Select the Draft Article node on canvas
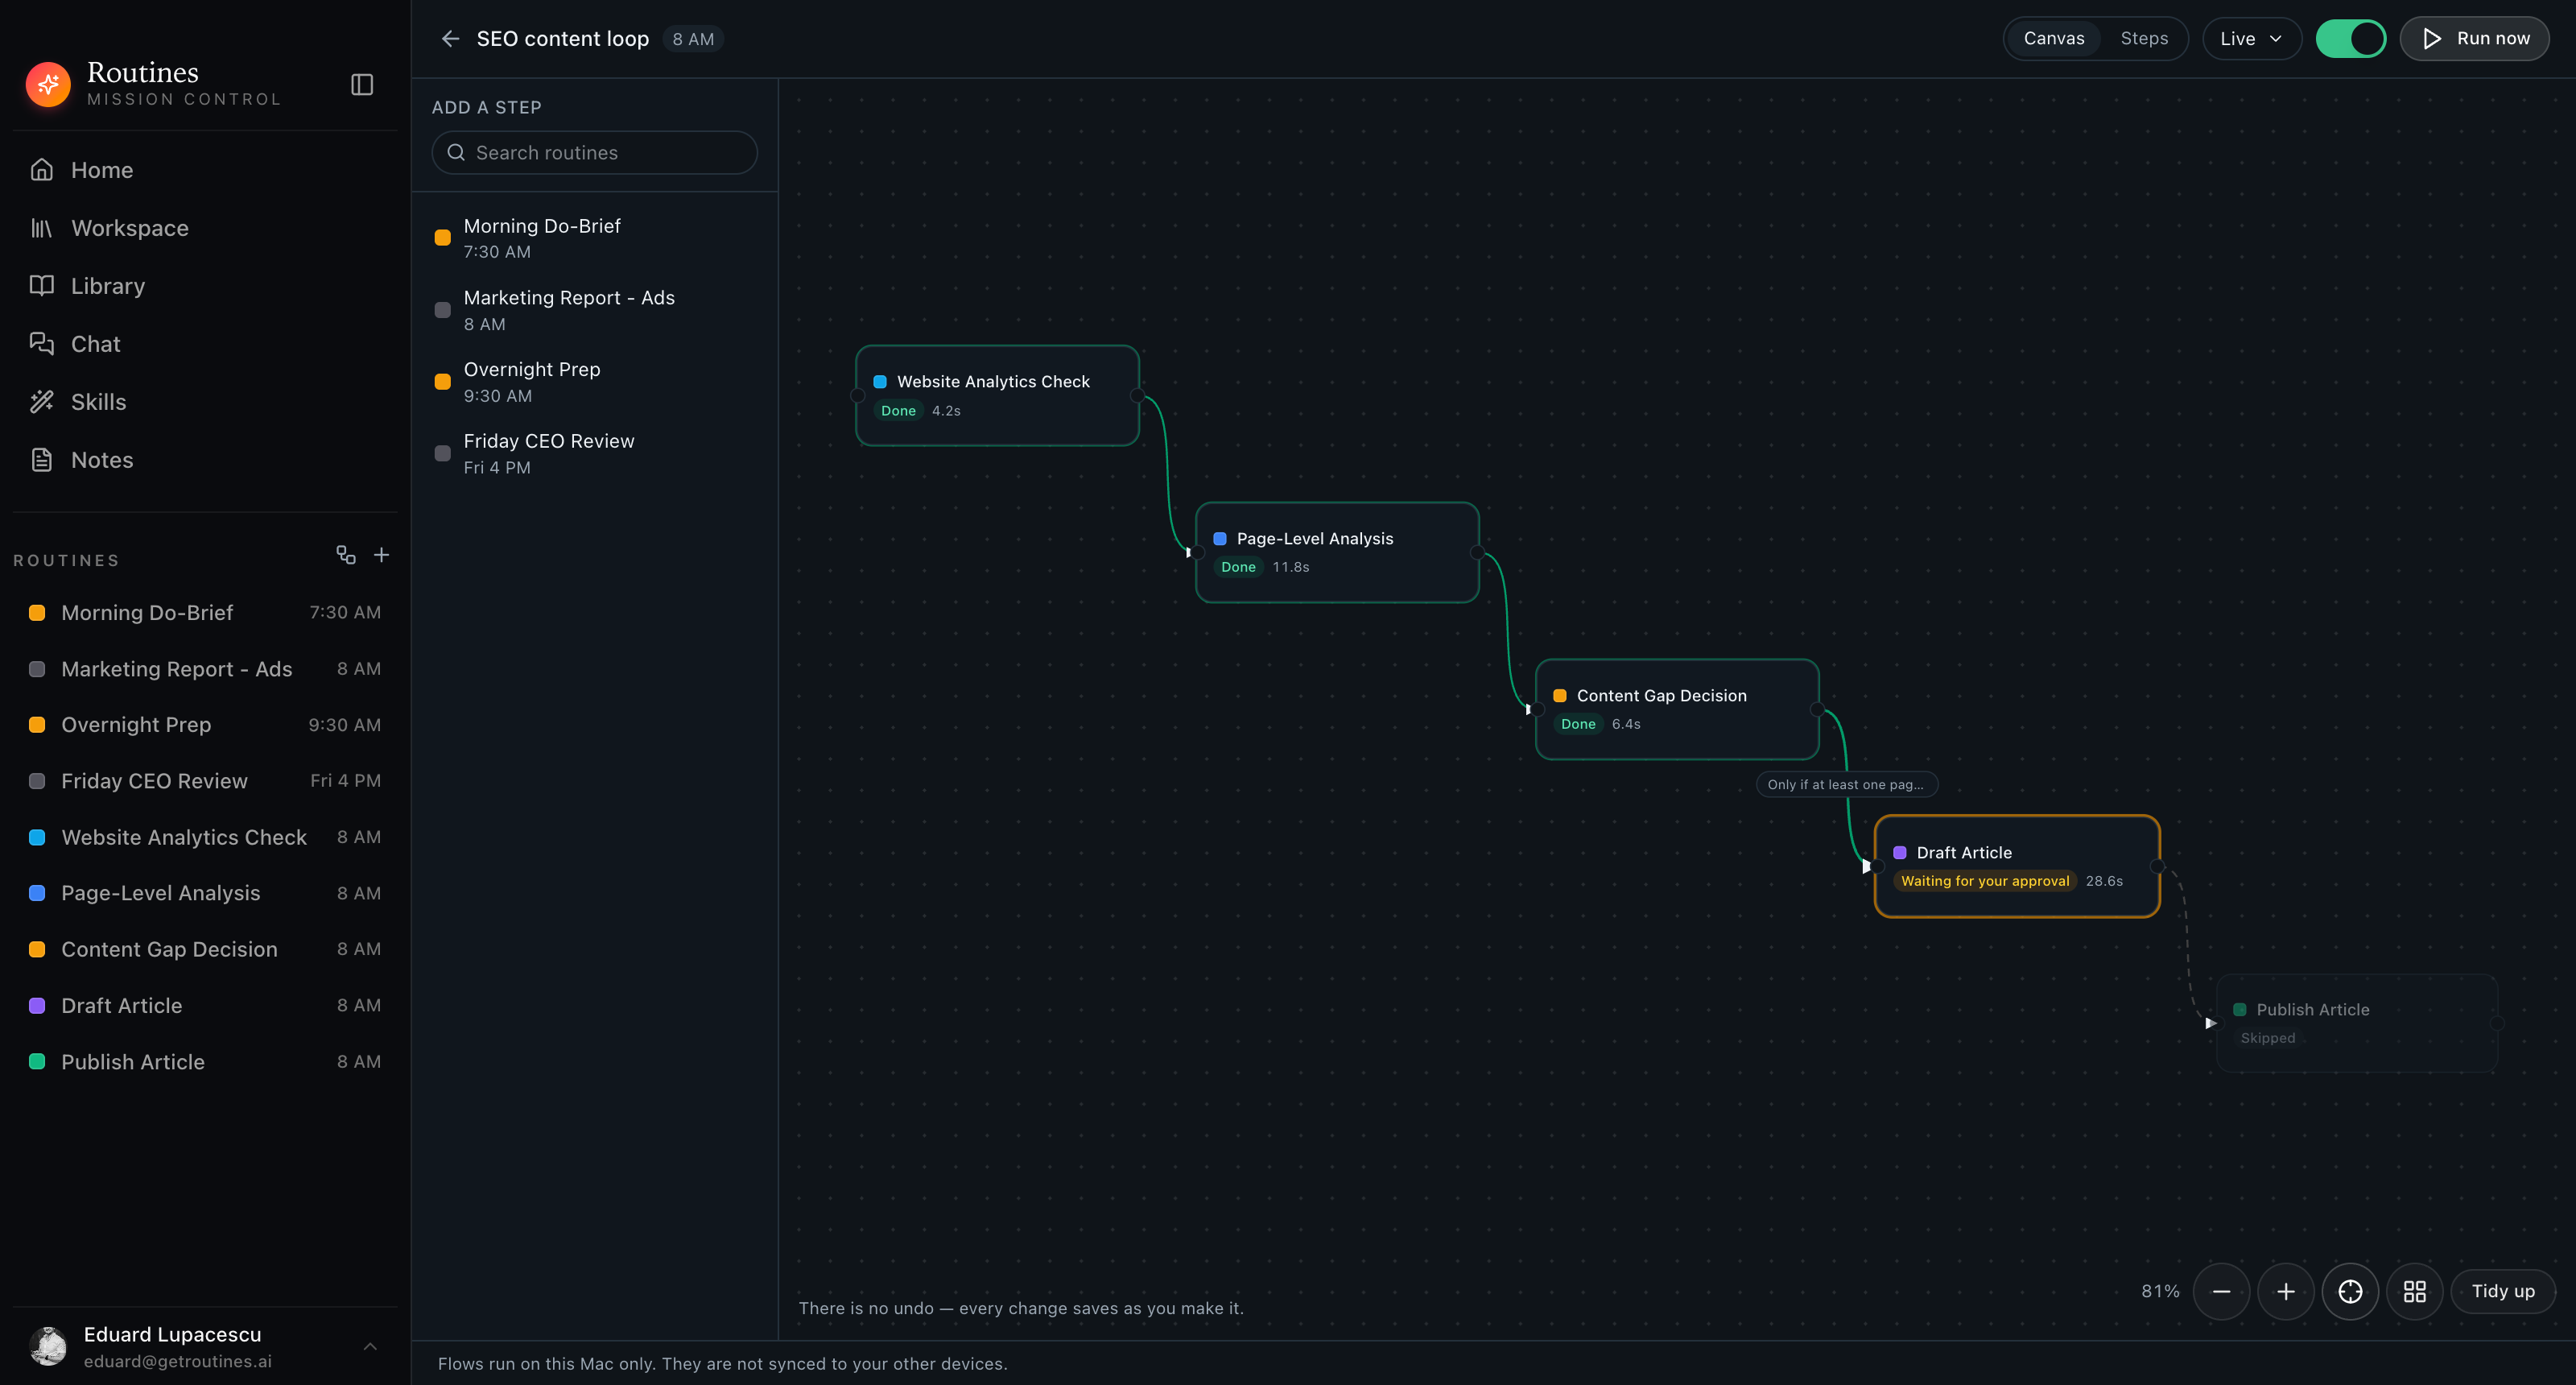 point(2017,867)
